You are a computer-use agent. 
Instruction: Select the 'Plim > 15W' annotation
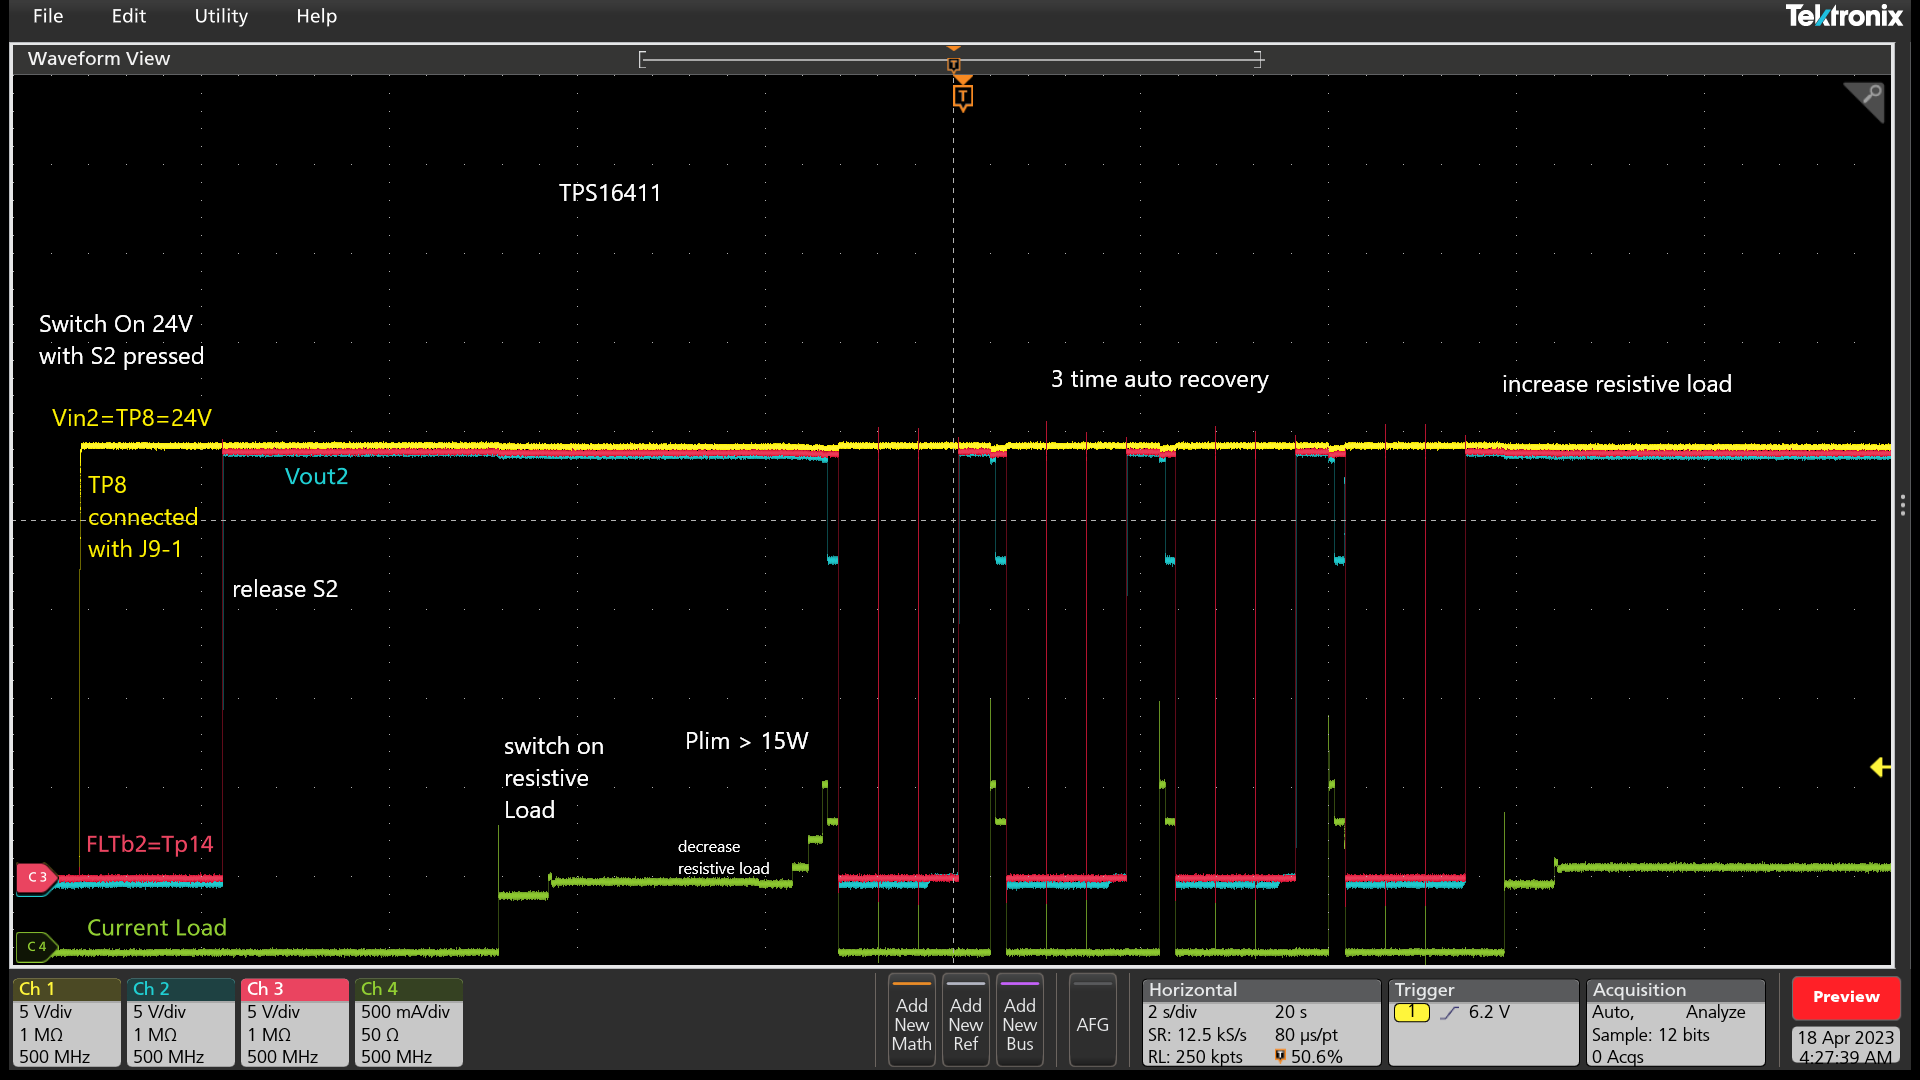746,741
